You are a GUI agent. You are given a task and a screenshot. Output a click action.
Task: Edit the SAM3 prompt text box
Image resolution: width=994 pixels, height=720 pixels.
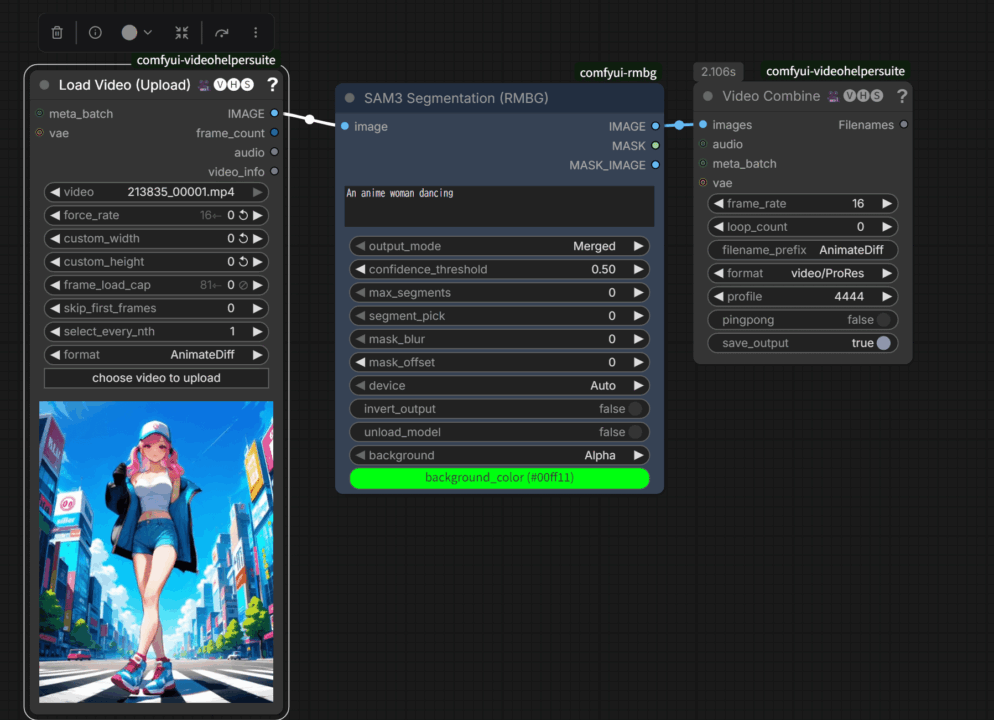pyautogui.click(x=500, y=206)
